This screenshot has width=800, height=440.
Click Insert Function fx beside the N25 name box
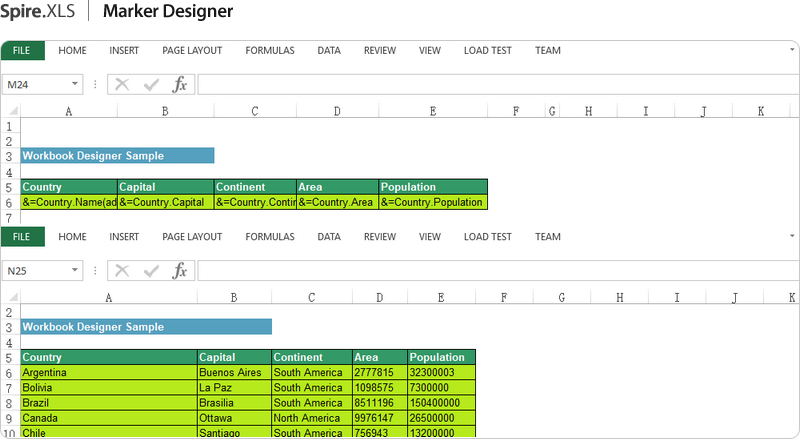point(180,271)
